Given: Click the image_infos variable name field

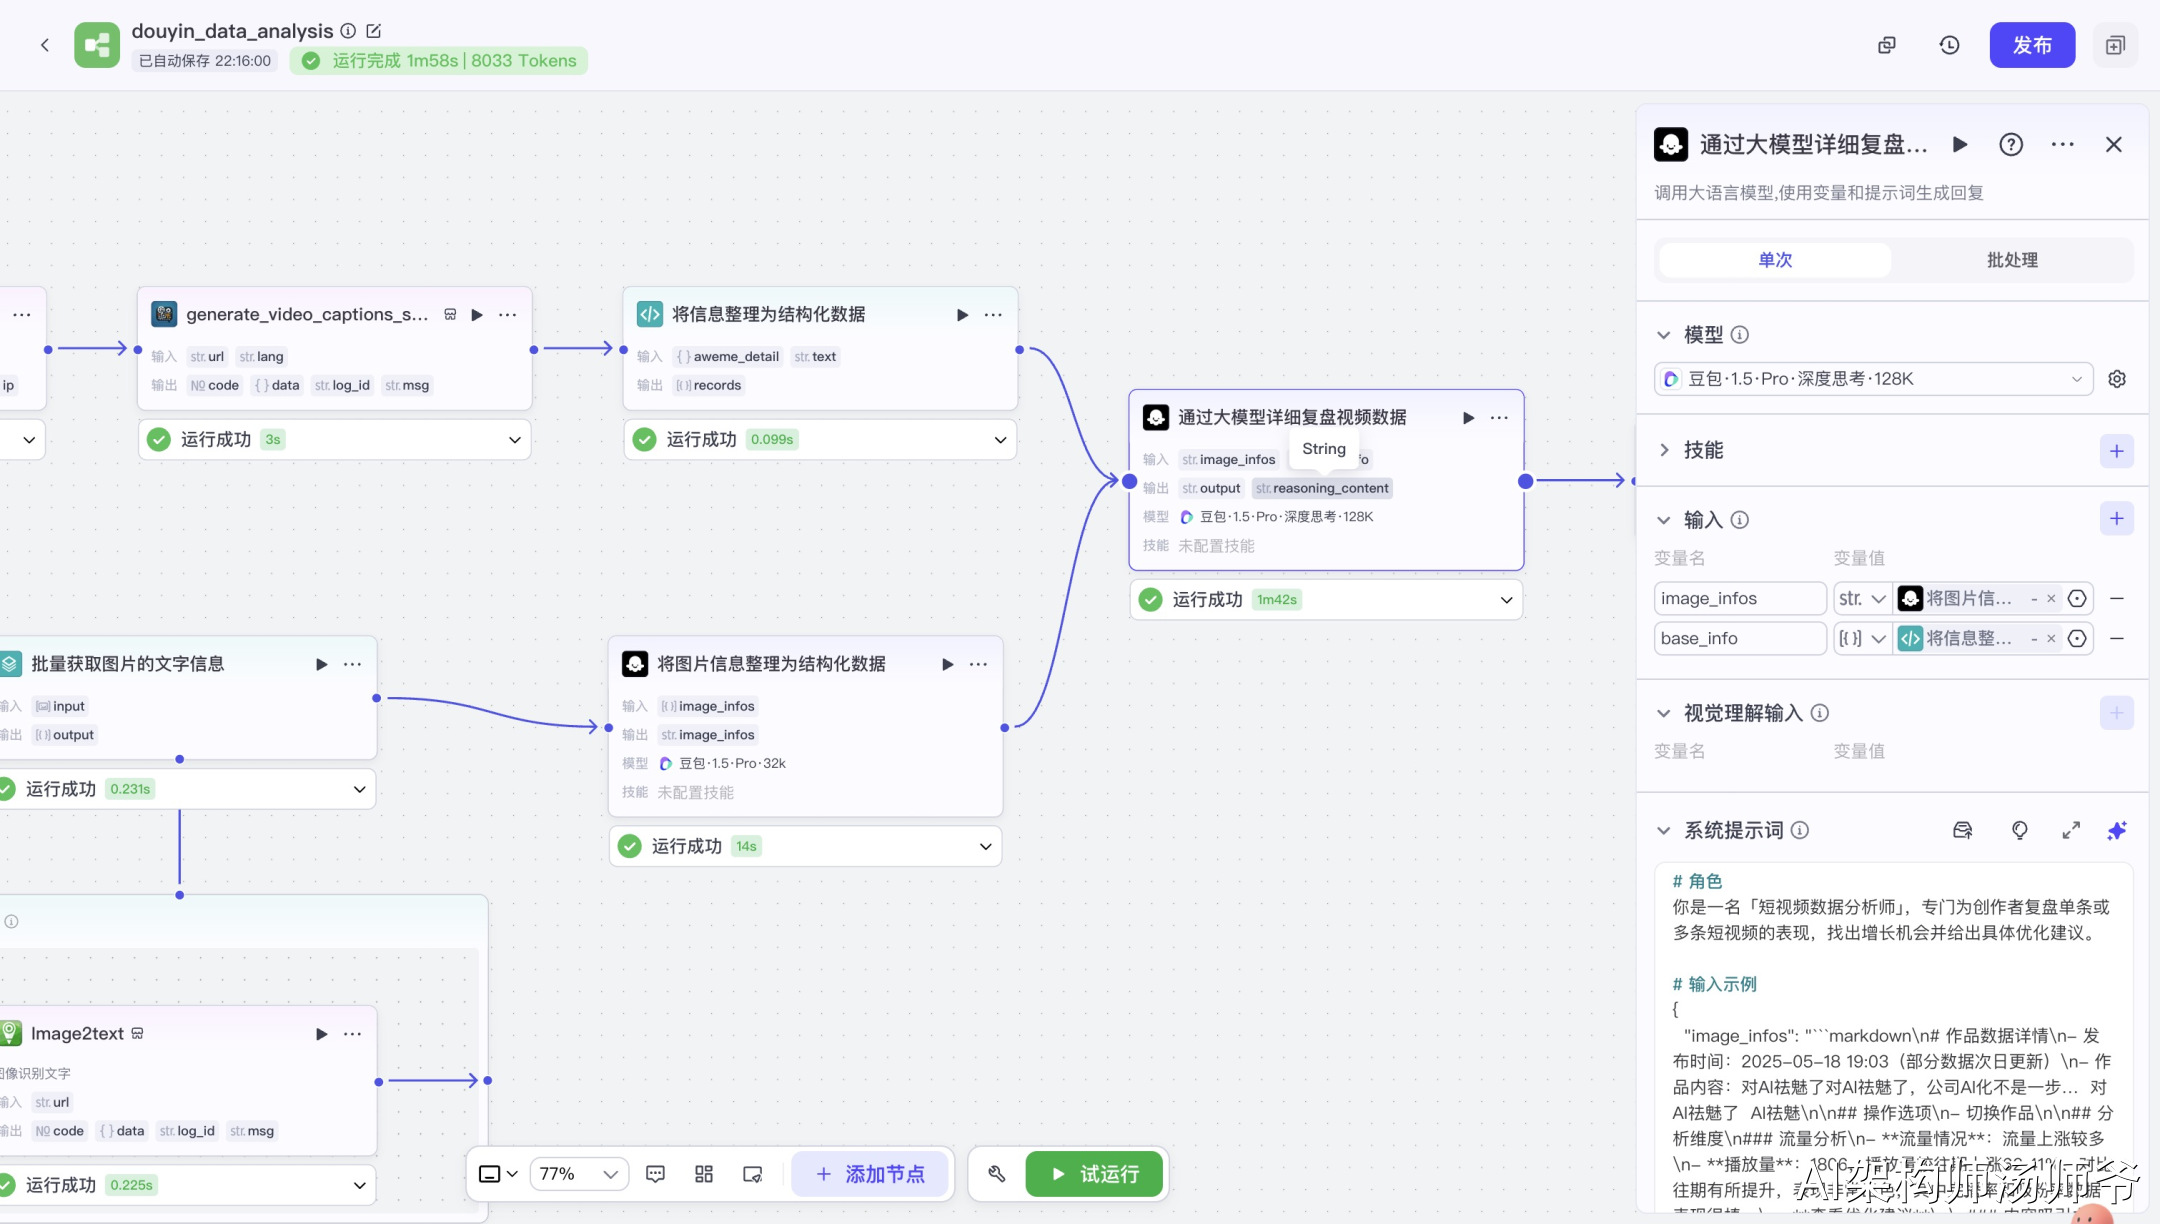Looking at the screenshot, I should [1739, 598].
